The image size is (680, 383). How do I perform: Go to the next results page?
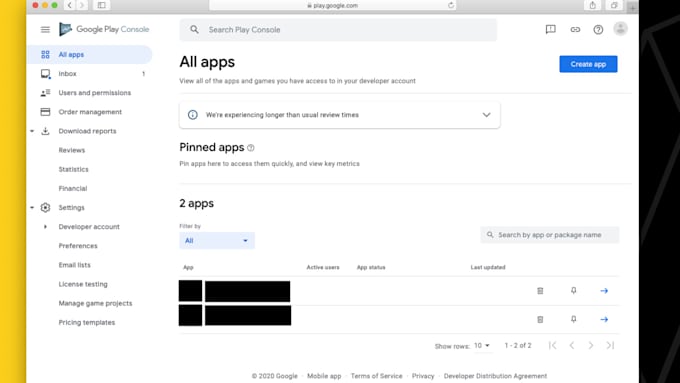tap(591, 345)
